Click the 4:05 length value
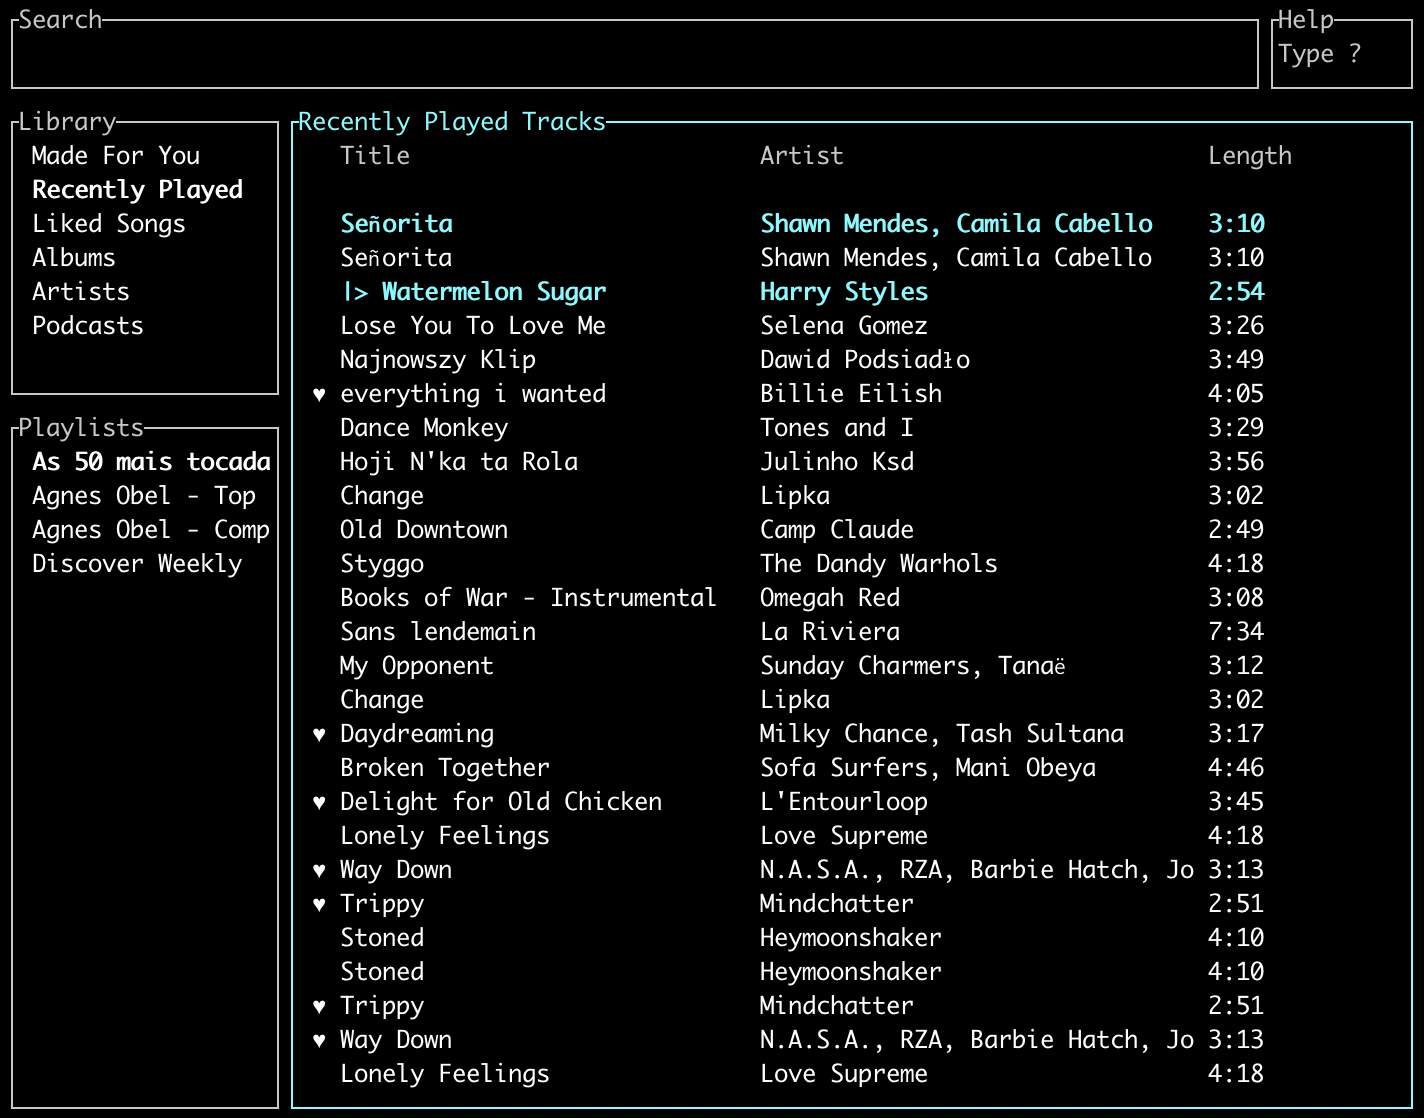The width and height of the screenshot is (1424, 1118). 1236,394
